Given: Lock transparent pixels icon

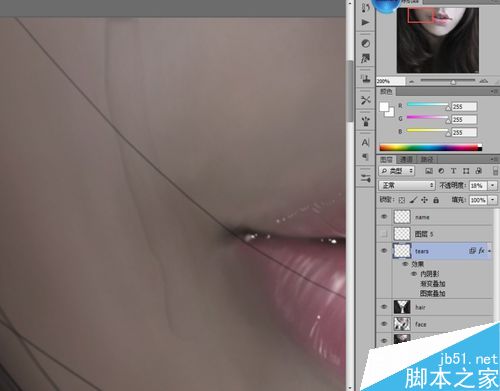Looking at the screenshot, I should point(402,200).
